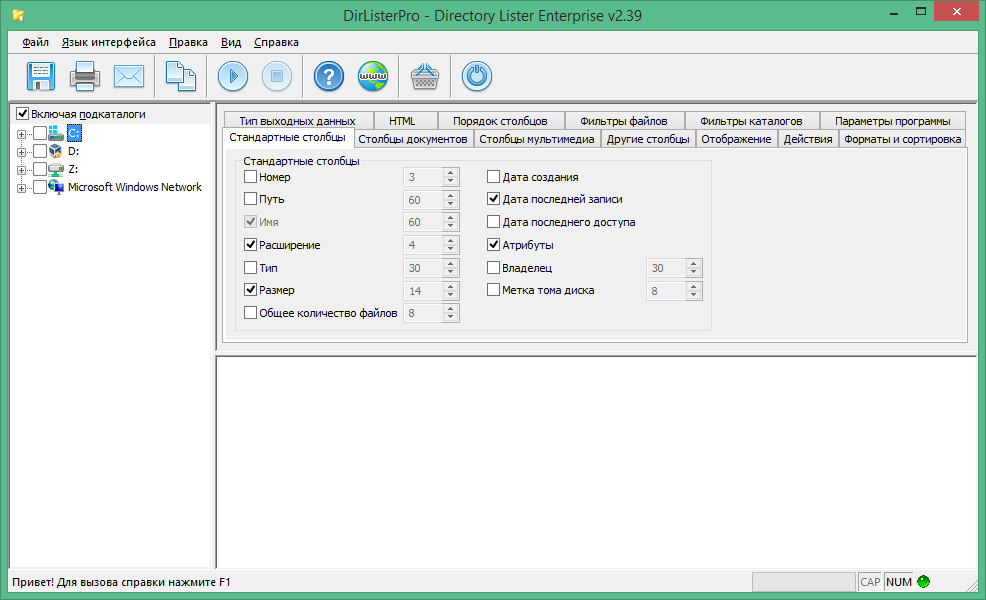986x600 pixels.
Task: Switch to Фильтры файлов tab
Action: click(624, 121)
